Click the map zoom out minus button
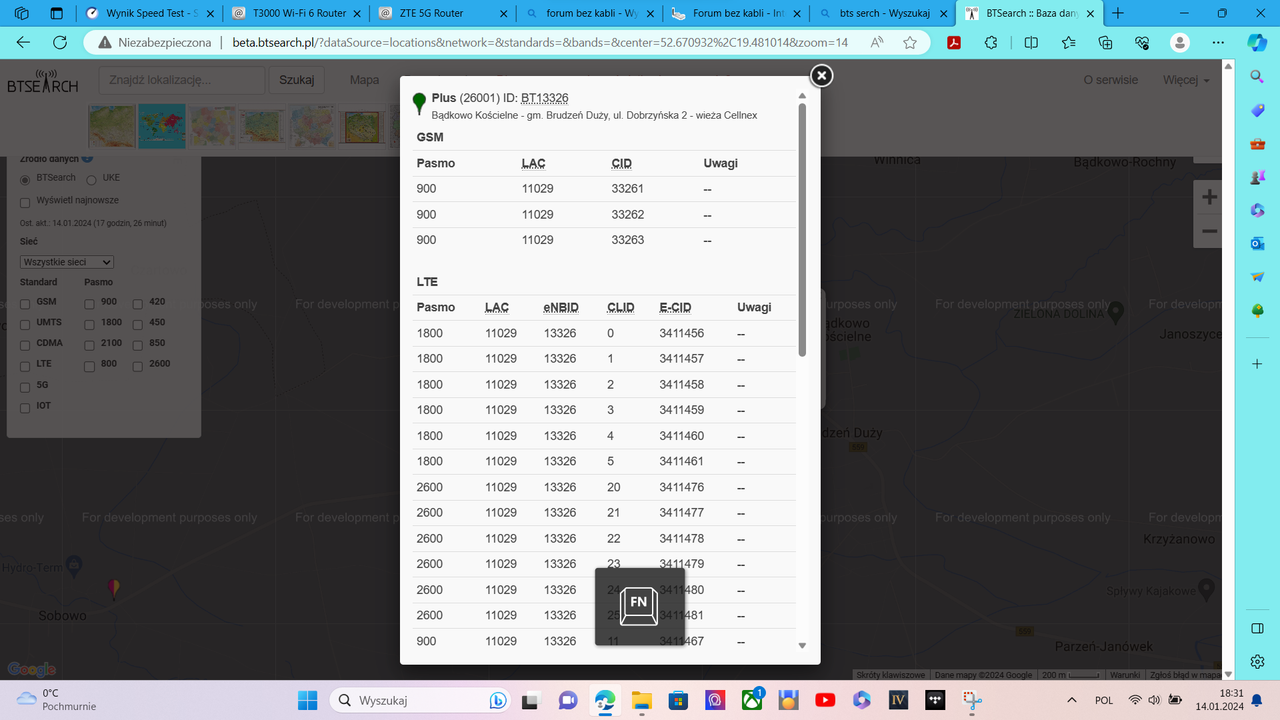The image size is (1280, 720). click(x=1209, y=231)
